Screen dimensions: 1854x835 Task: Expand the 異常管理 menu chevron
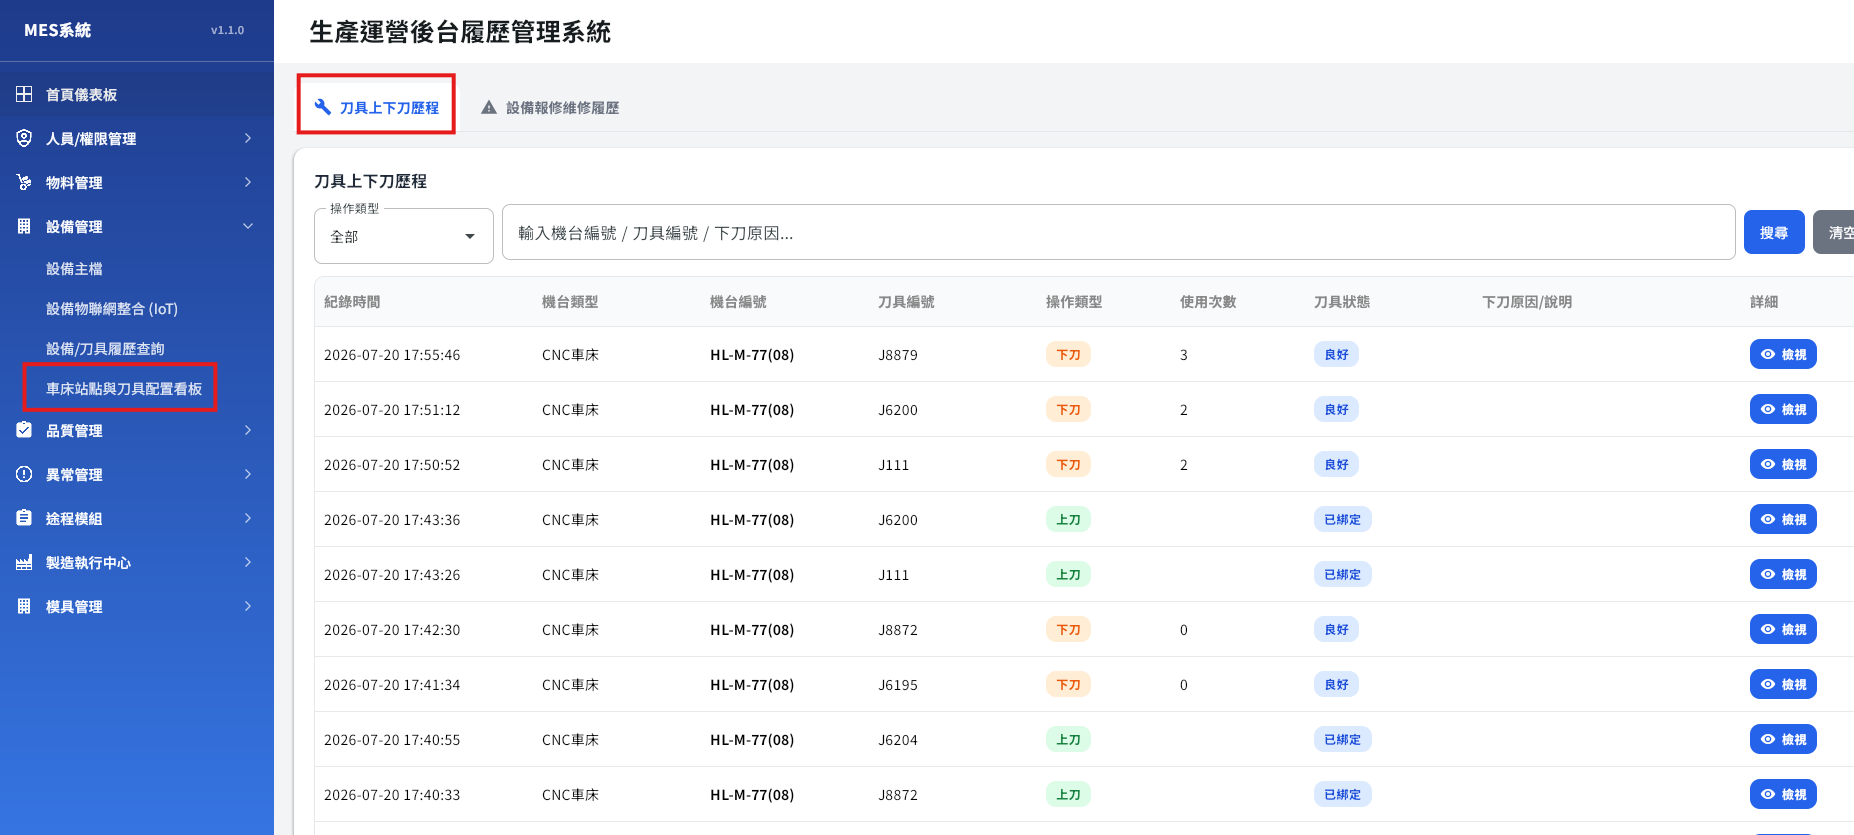(248, 474)
